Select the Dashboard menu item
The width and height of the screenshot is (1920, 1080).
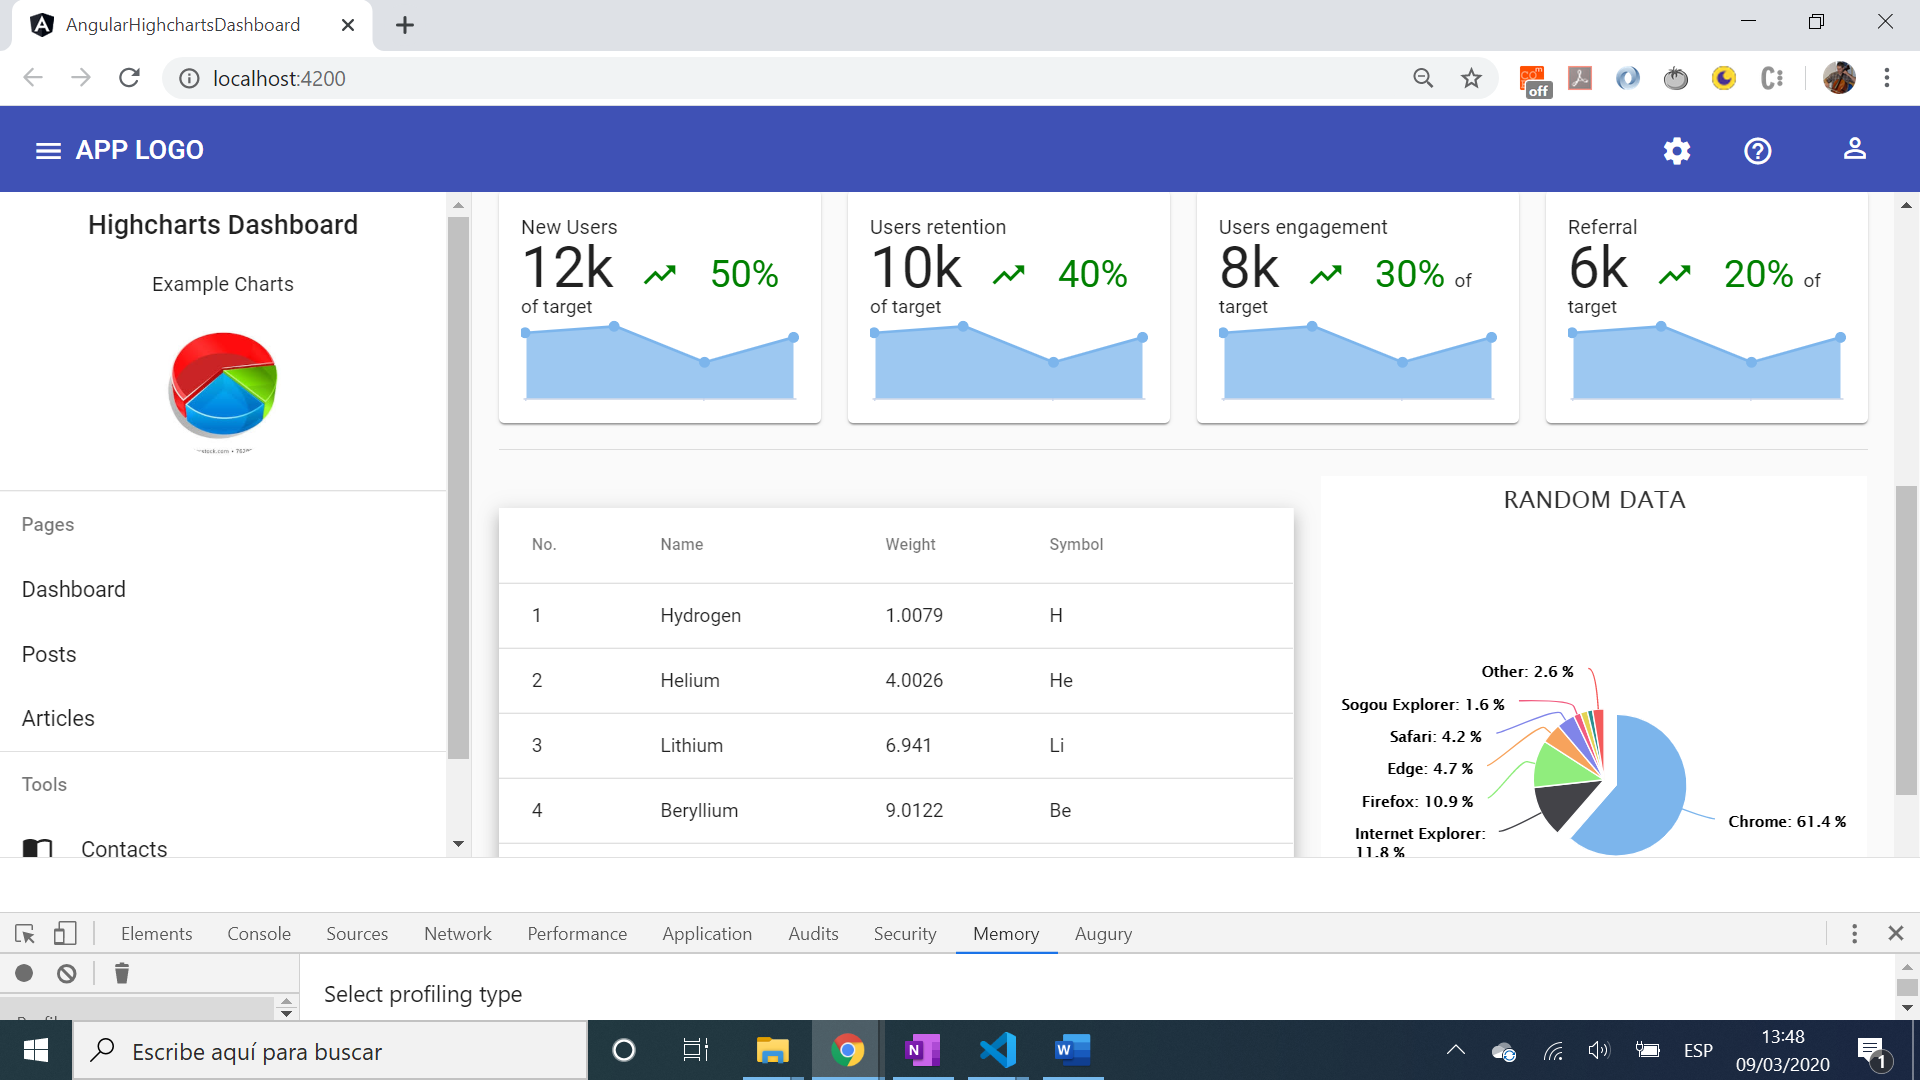tap(73, 589)
